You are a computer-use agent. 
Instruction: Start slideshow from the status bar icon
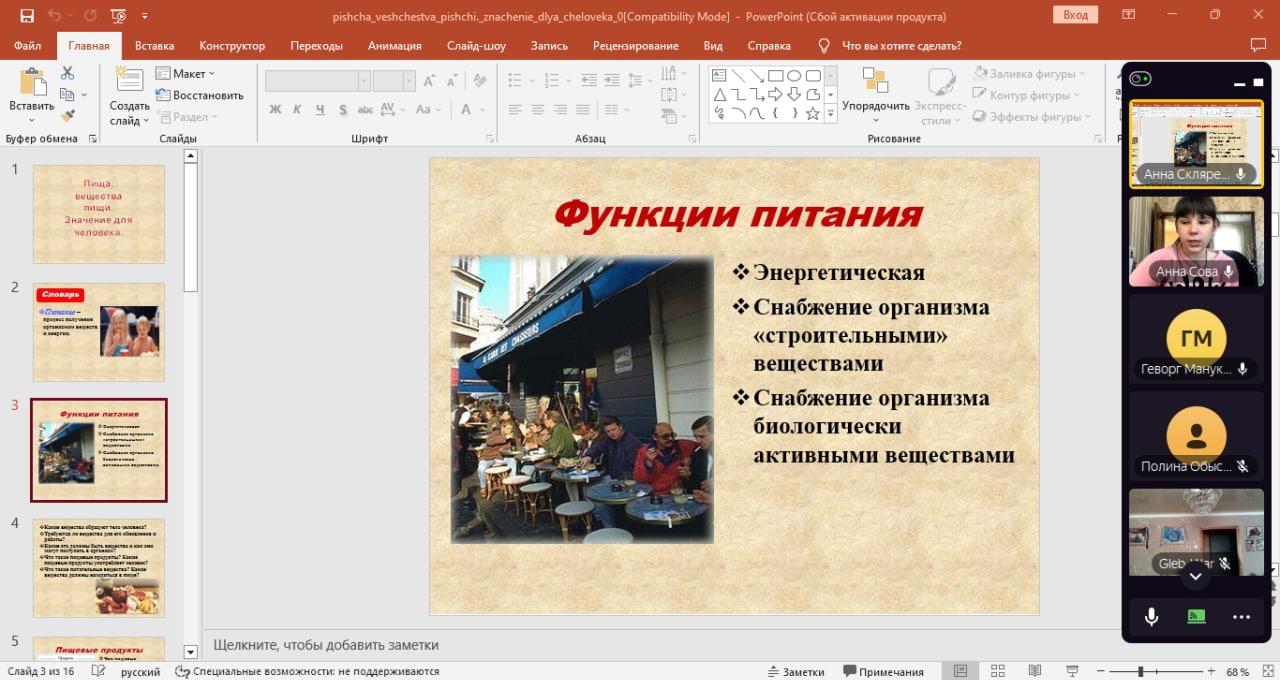[1072, 671]
